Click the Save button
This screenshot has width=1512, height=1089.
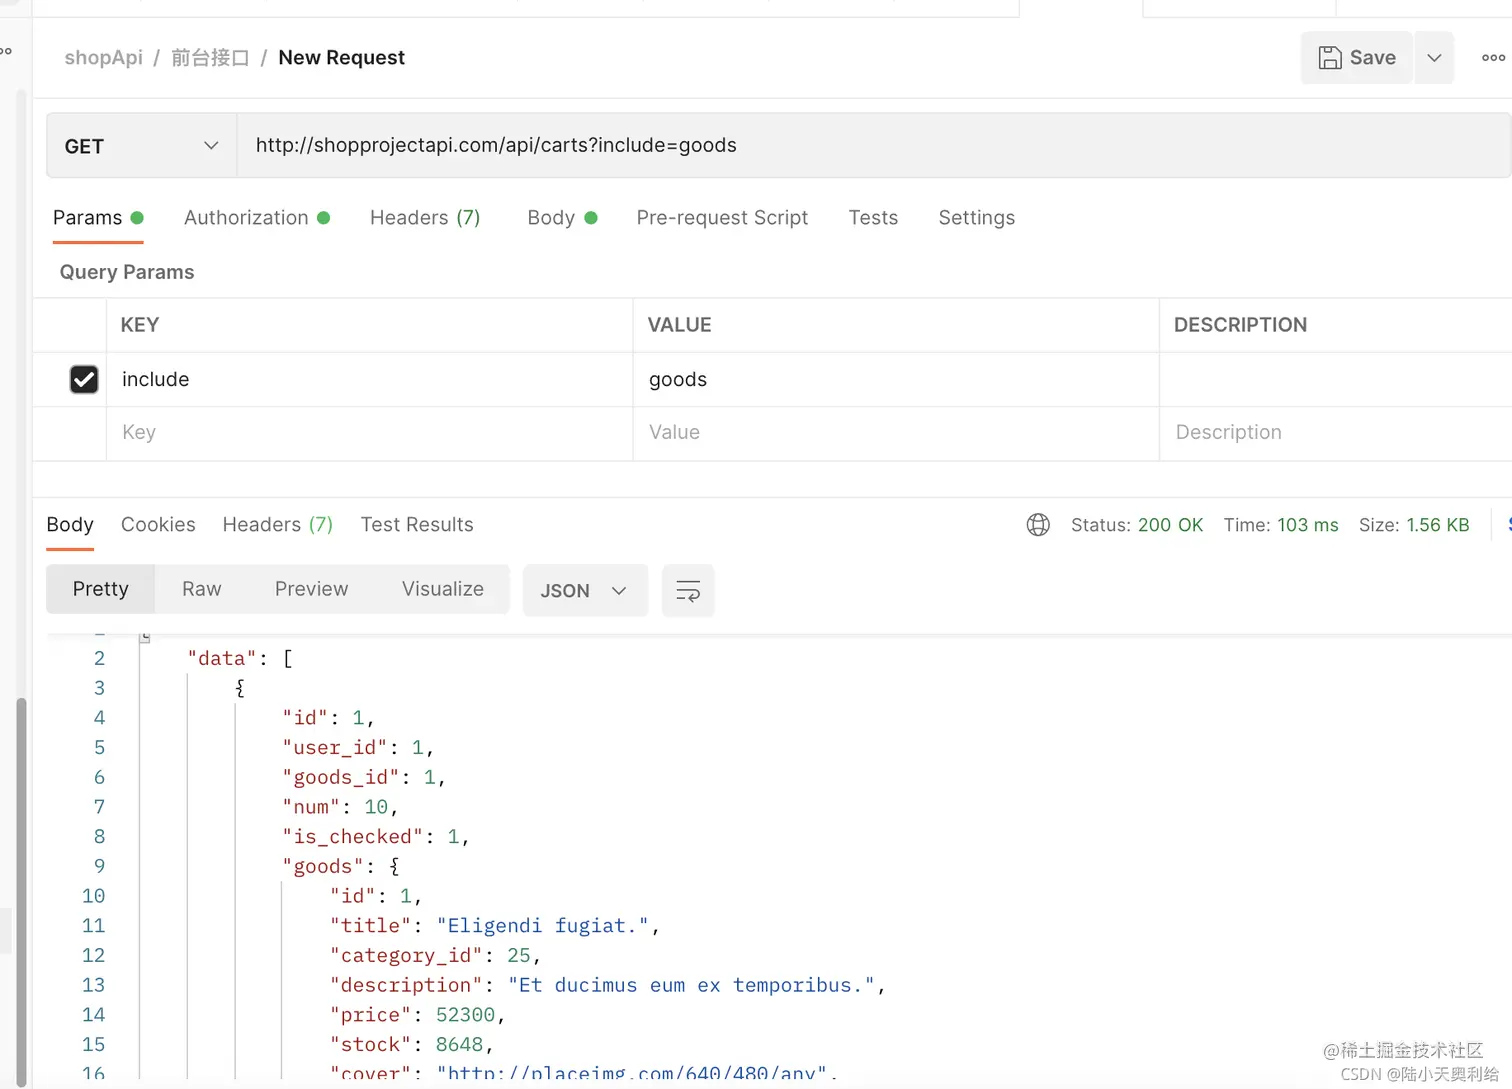pyautogui.click(x=1356, y=58)
